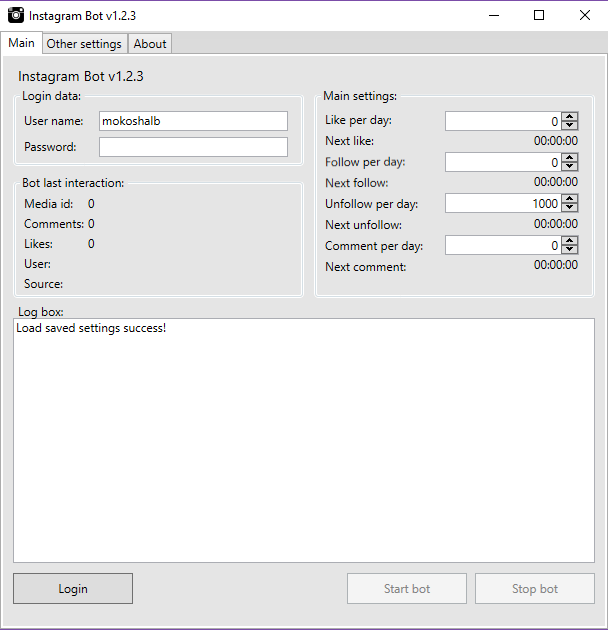Click the Instagram Bot camera icon in title bar
Screen dimensions: 608x630
coord(16,15)
